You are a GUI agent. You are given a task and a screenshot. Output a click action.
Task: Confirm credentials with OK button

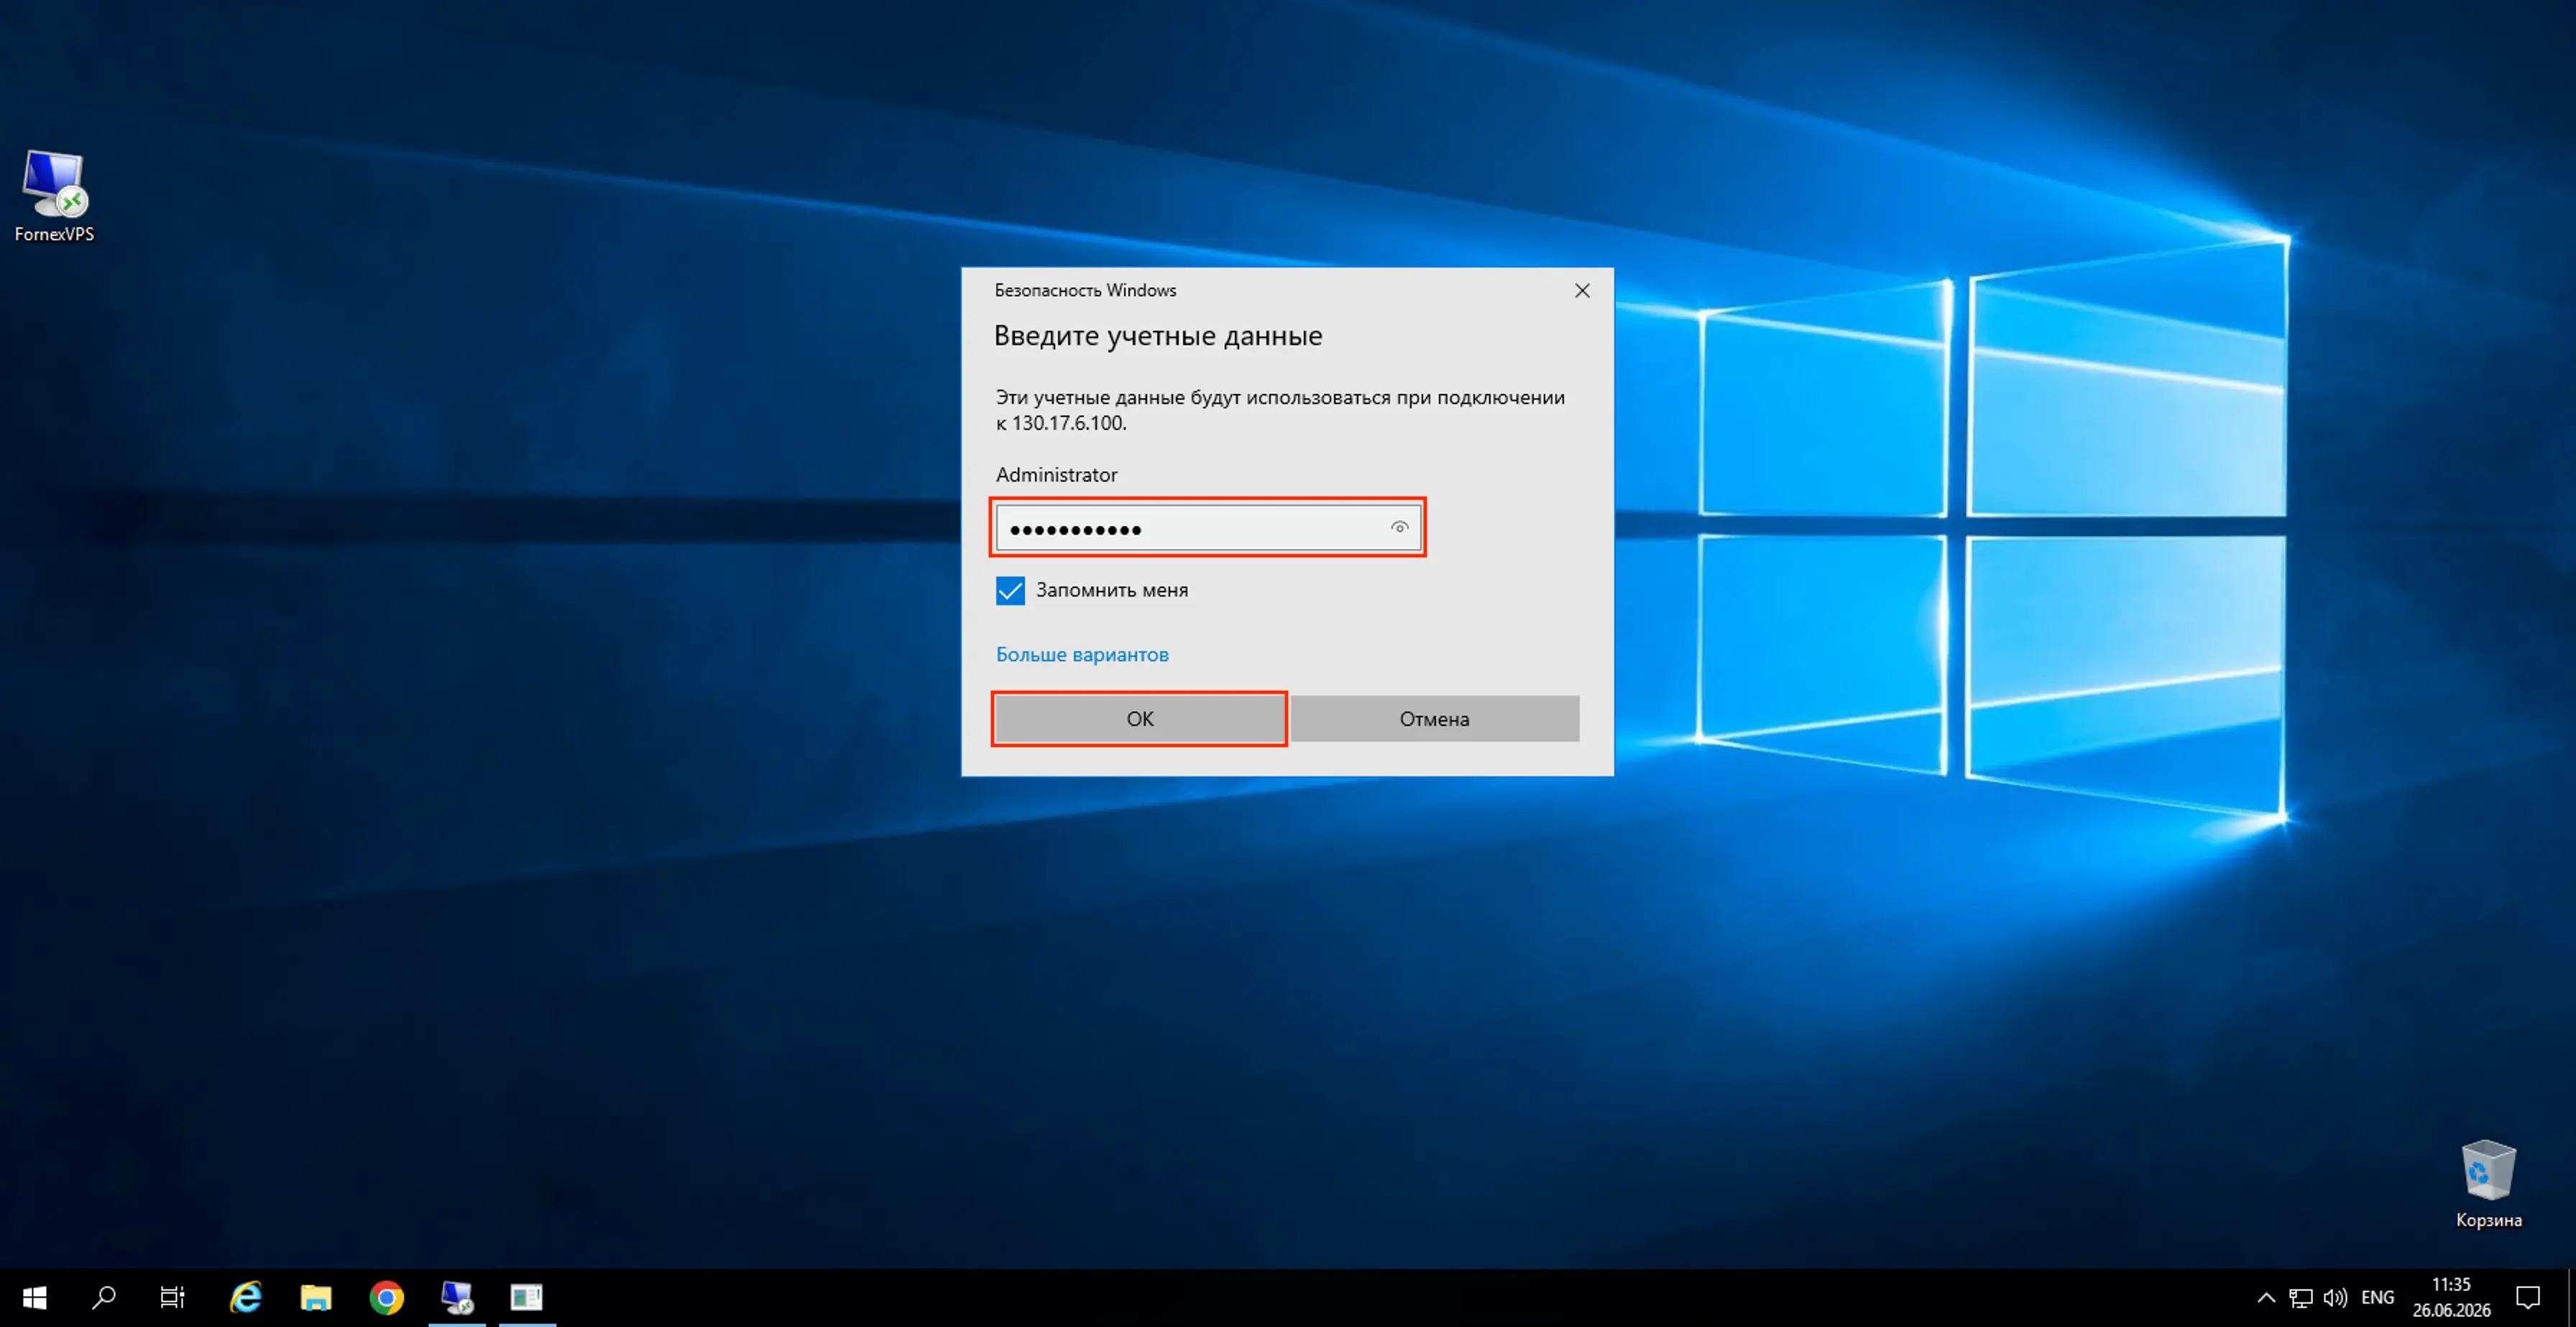pos(1140,719)
